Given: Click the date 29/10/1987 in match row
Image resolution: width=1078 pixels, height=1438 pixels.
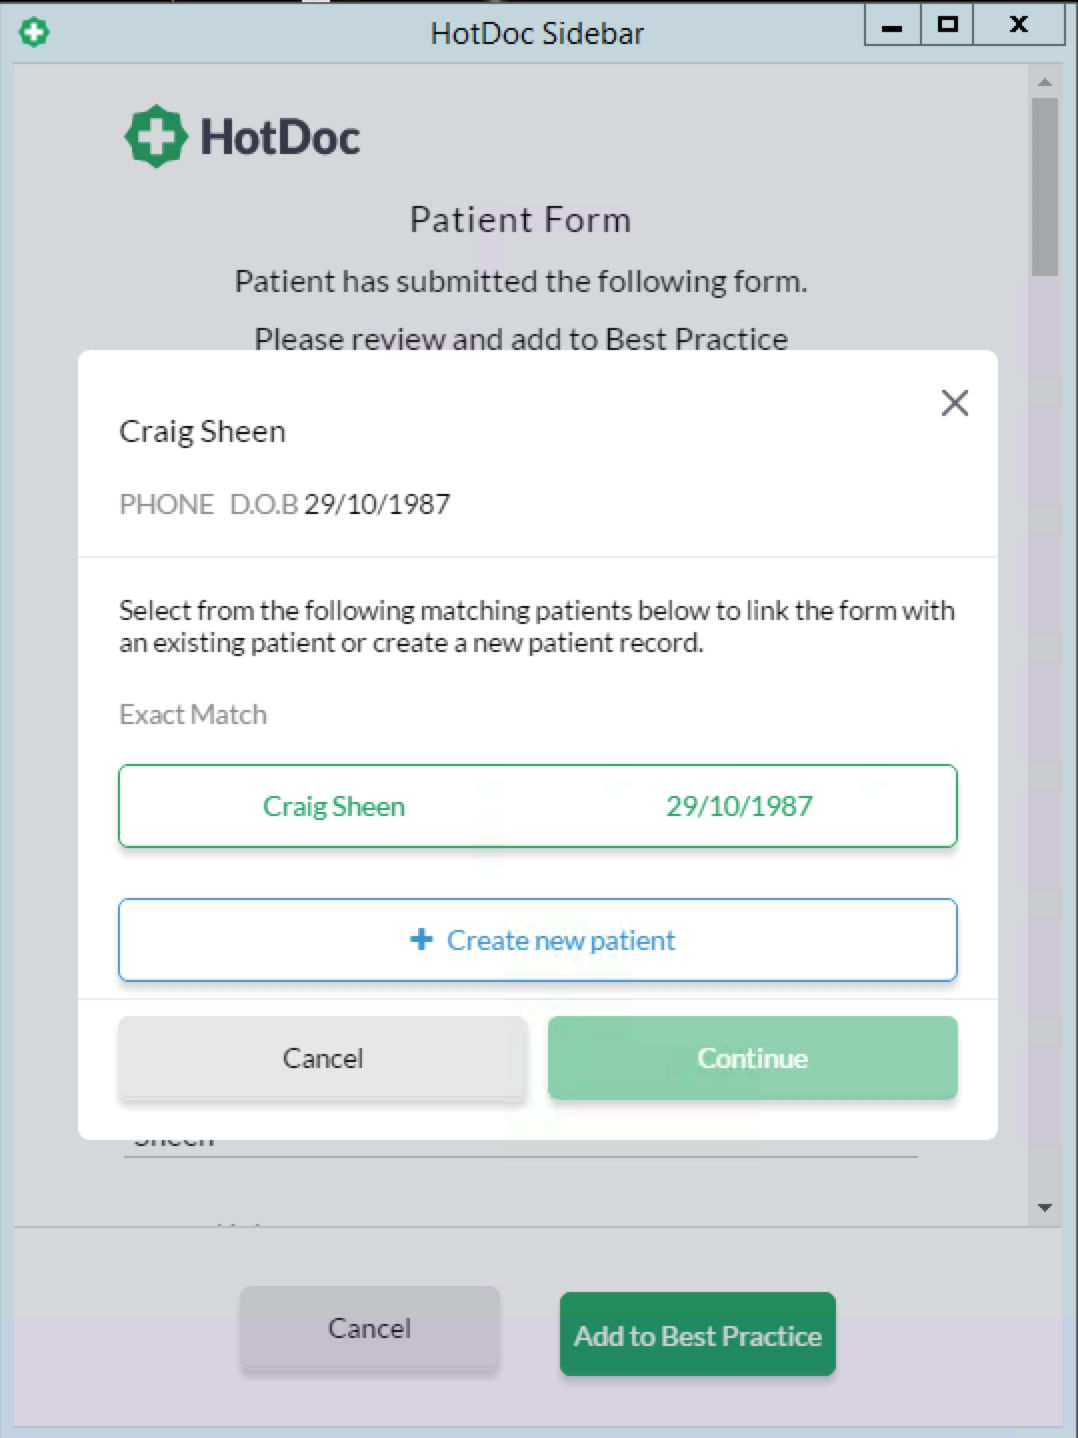Looking at the screenshot, I should (739, 806).
